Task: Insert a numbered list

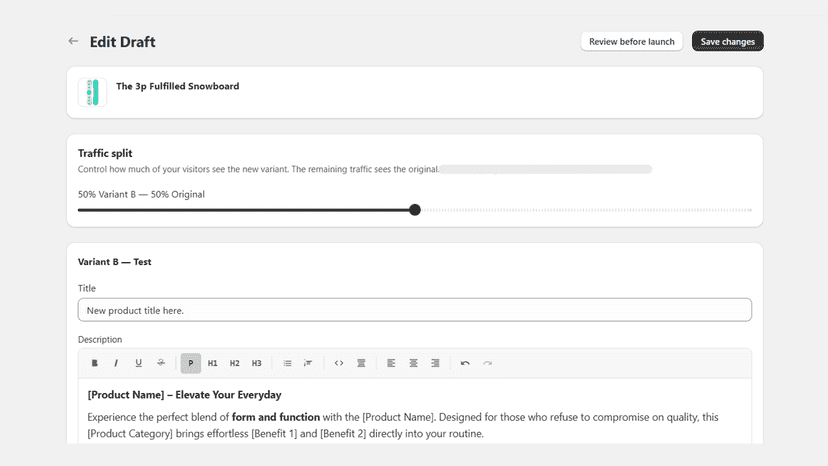Action: pyautogui.click(x=308, y=363)
